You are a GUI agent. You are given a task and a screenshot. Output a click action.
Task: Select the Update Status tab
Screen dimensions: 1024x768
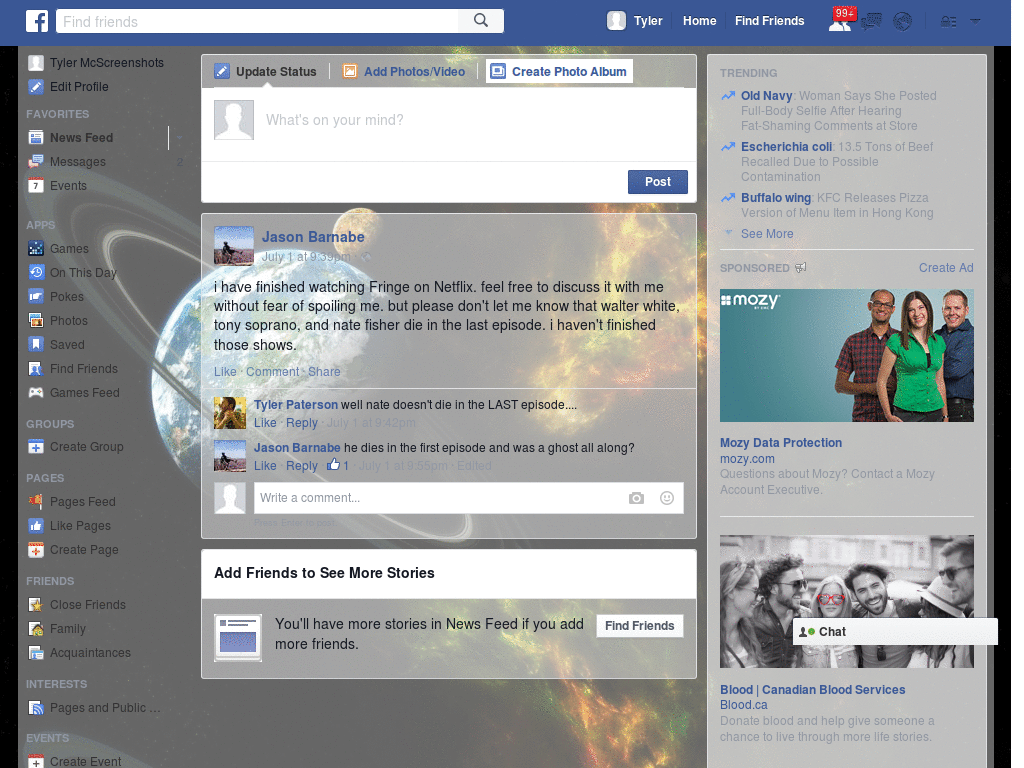click(x=266, y=71)
